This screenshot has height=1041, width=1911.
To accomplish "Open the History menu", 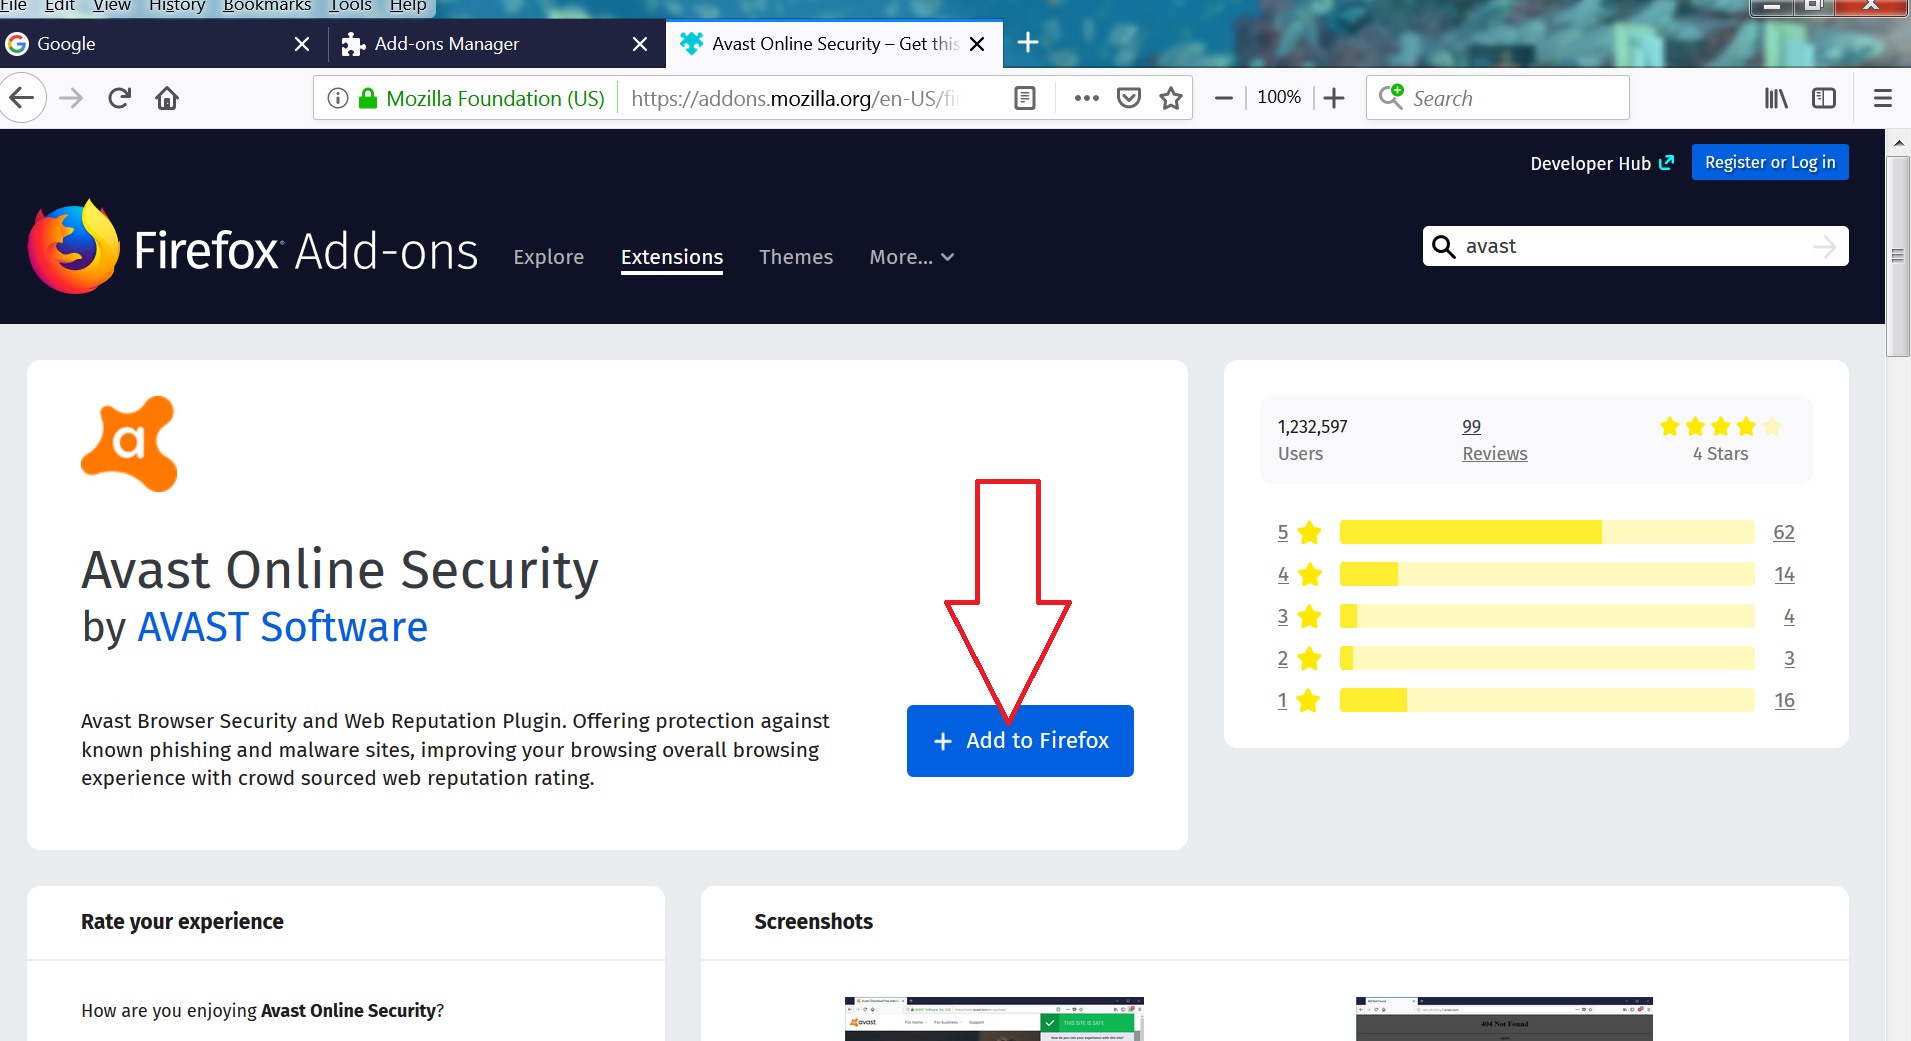I will 177,6.
